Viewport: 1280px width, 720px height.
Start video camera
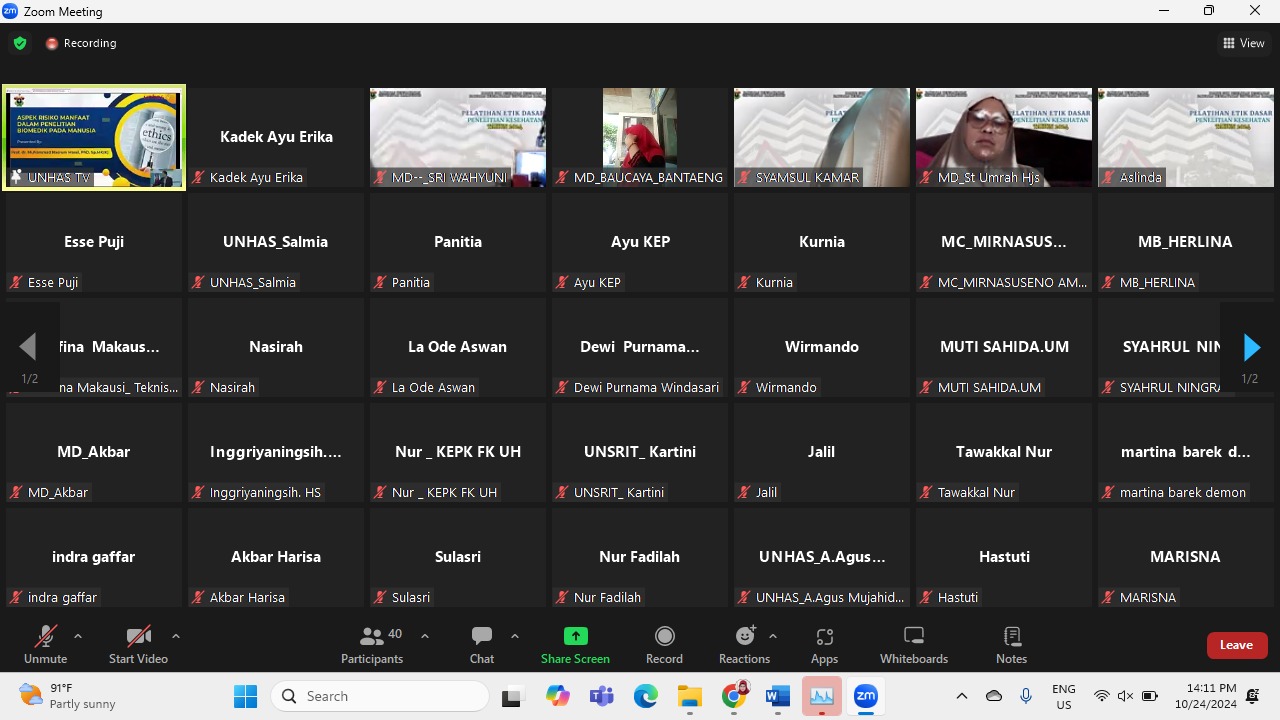[x=138, y=644]
